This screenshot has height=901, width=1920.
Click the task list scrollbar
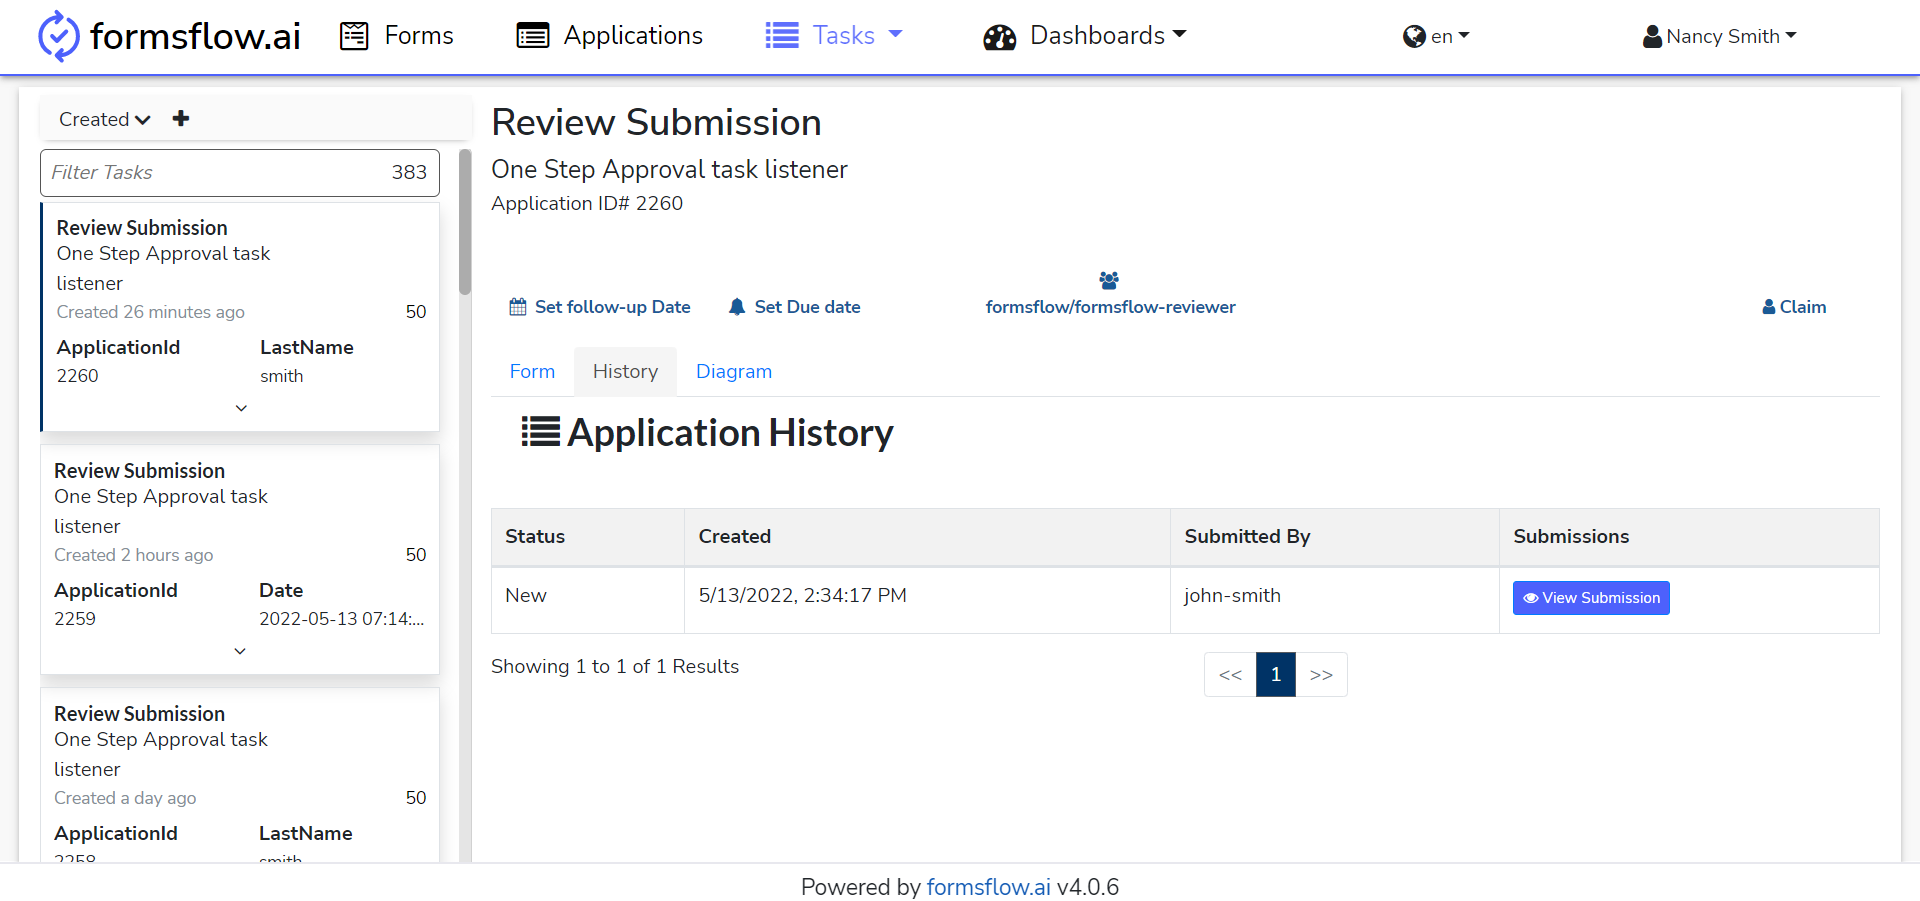[465, 222]
